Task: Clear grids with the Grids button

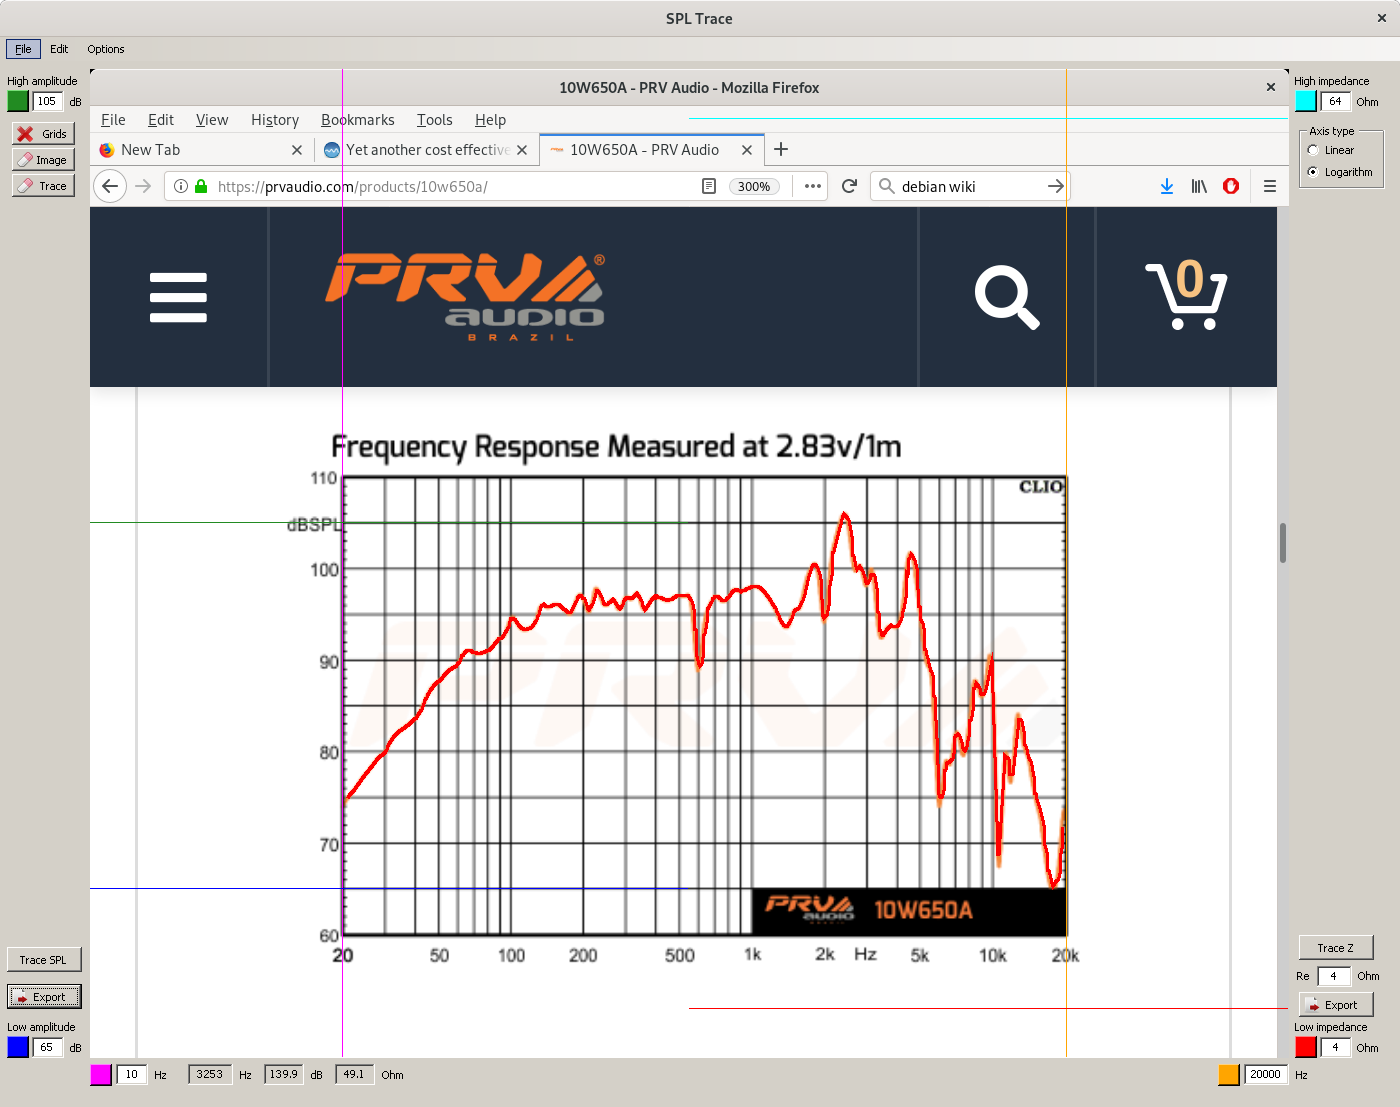Action: click(43, 133)
